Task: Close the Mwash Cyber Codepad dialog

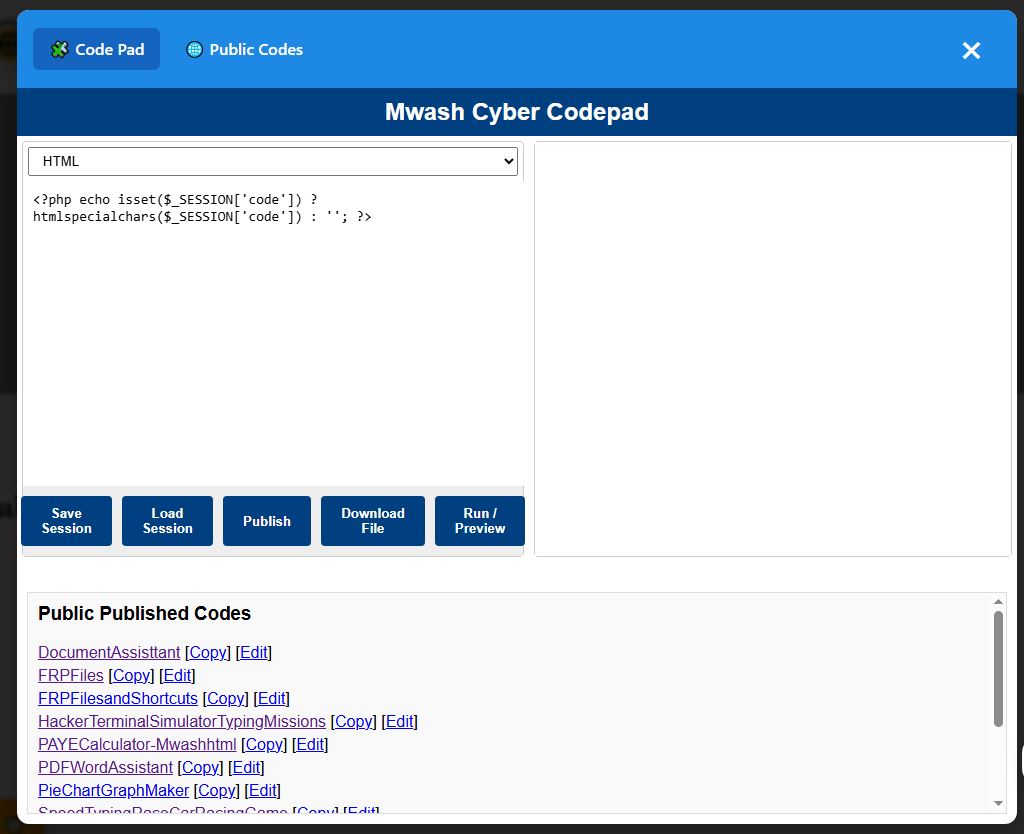Action: tap(970, 50)
